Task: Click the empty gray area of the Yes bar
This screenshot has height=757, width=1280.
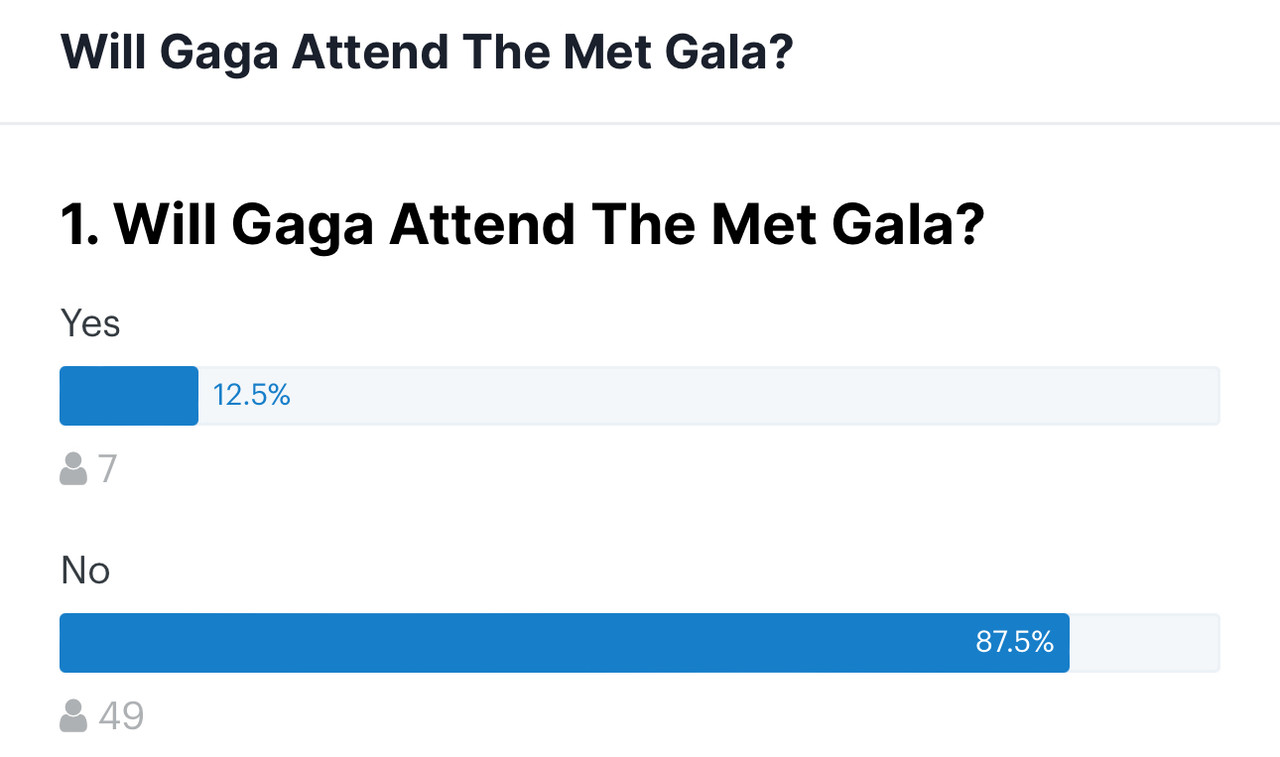Action: [709, 396]
